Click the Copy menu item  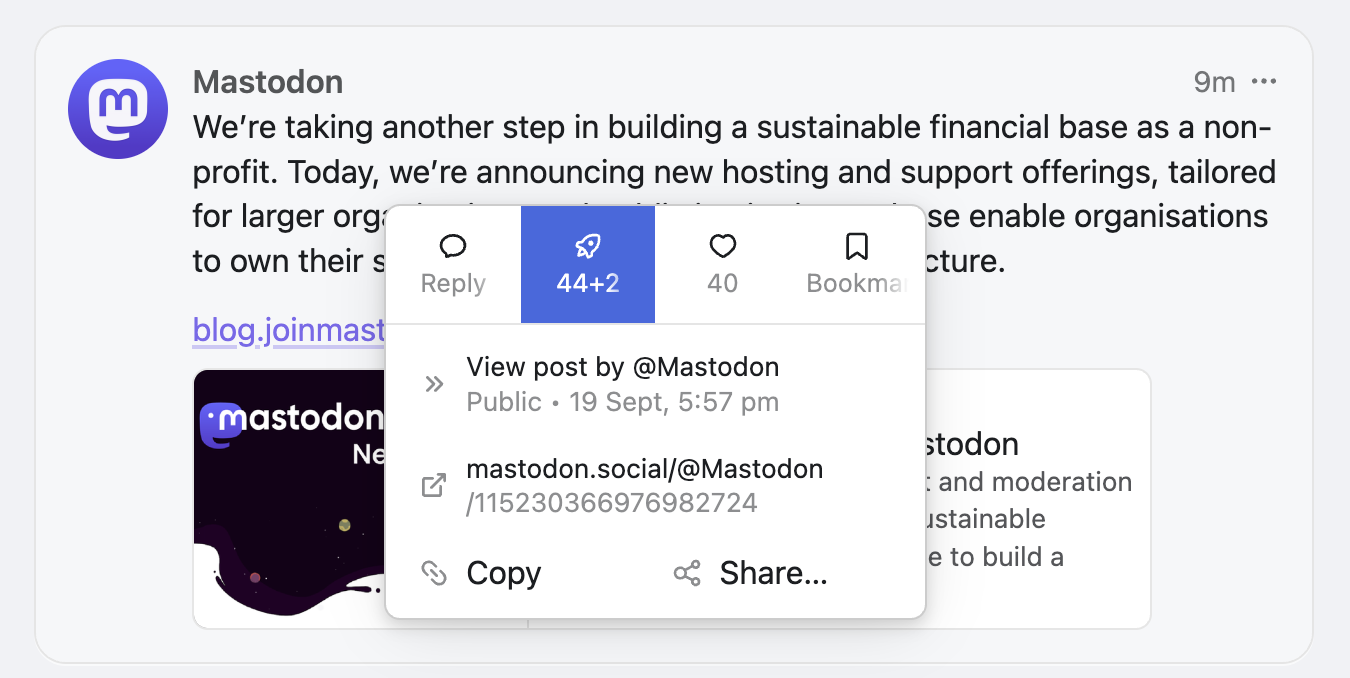503,573
